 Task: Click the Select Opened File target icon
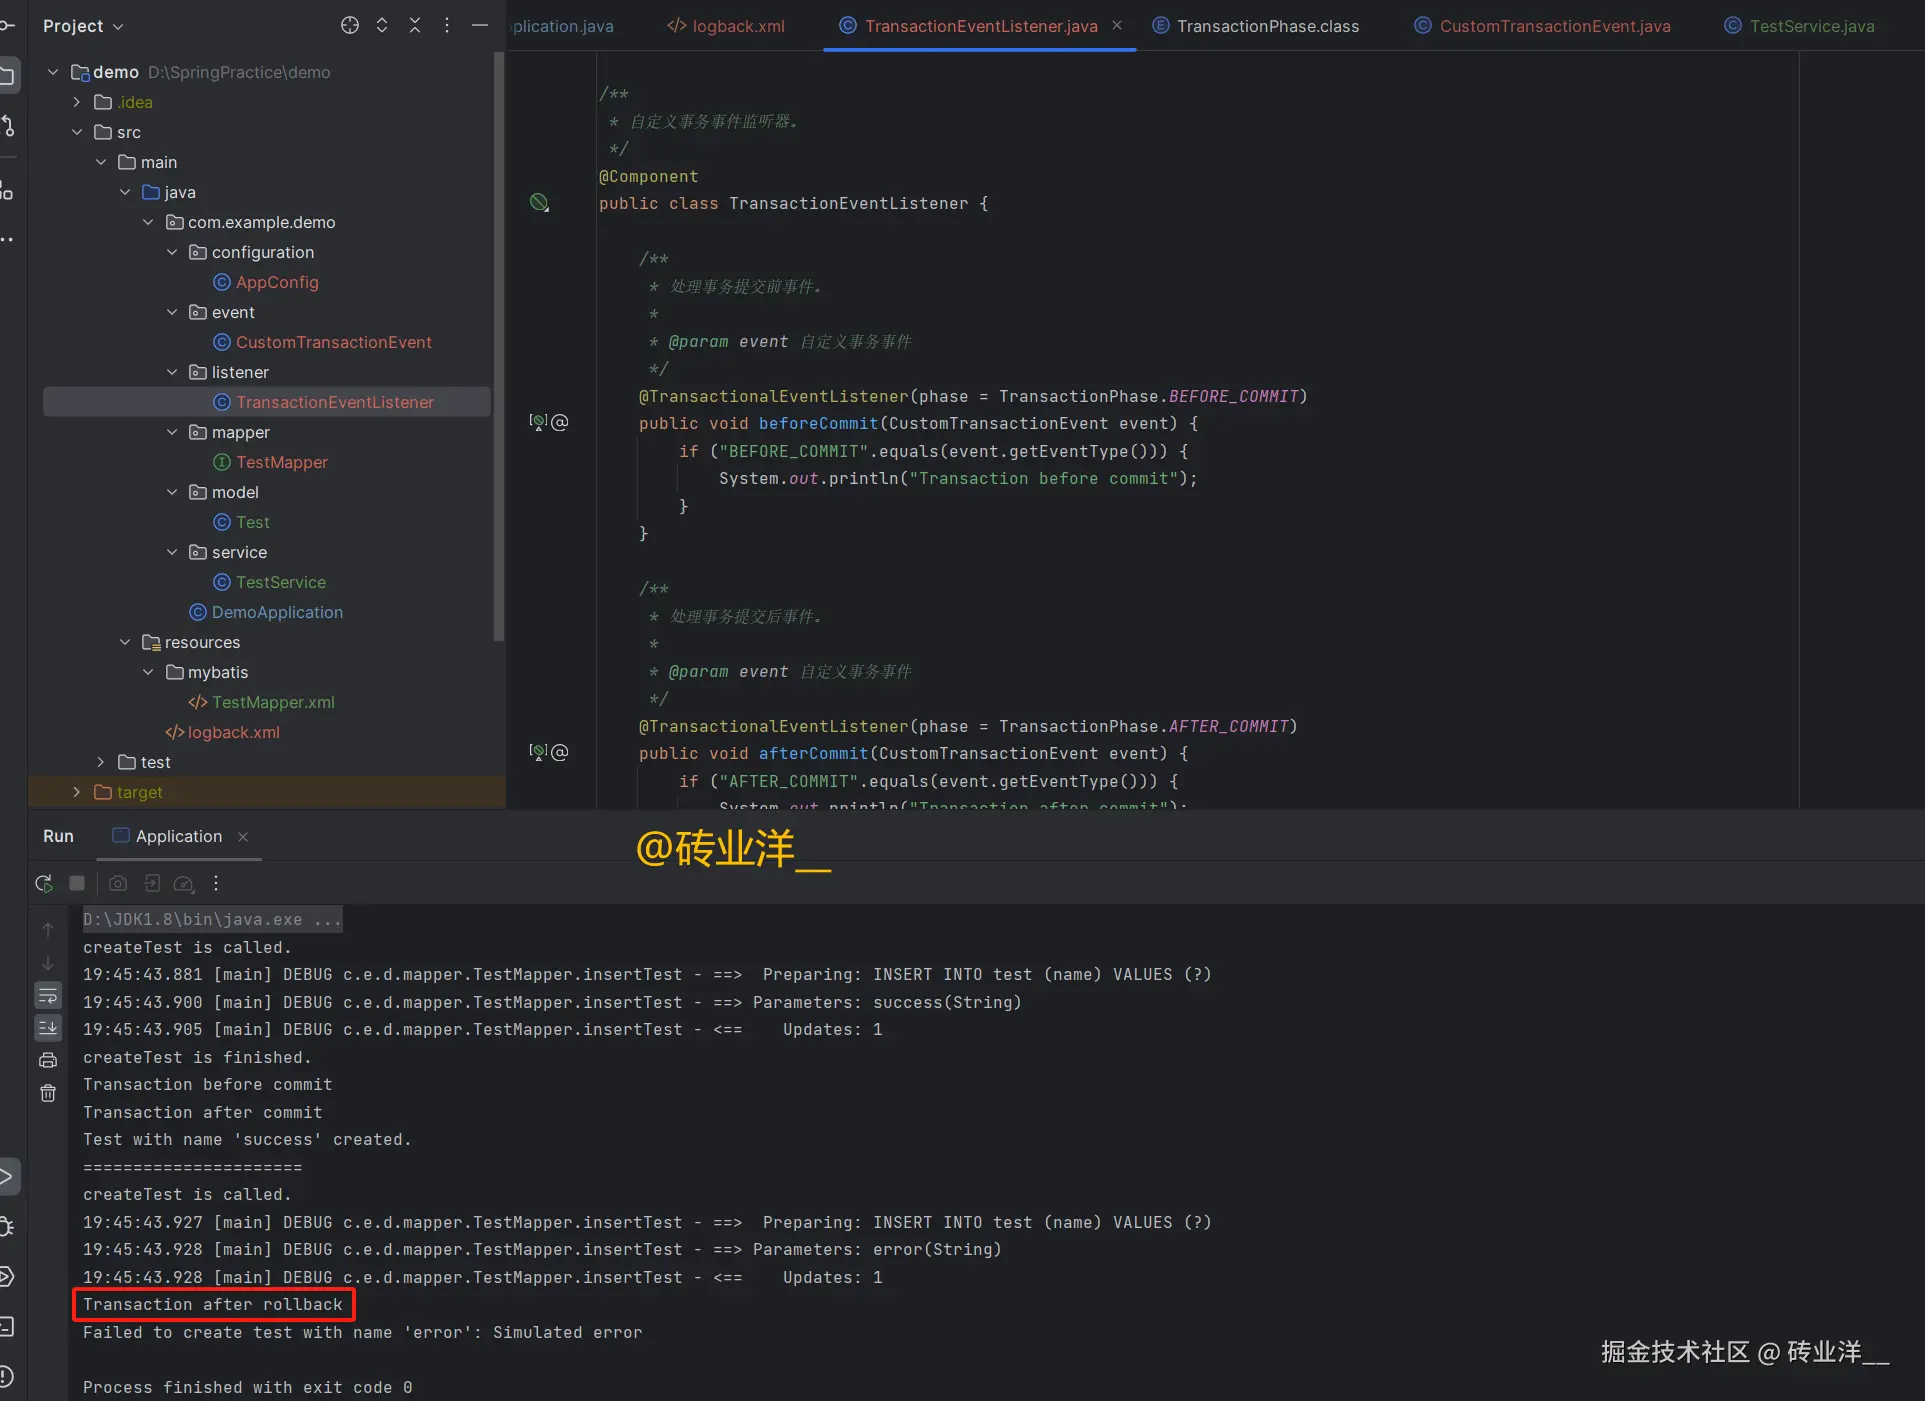click(350, 26)
